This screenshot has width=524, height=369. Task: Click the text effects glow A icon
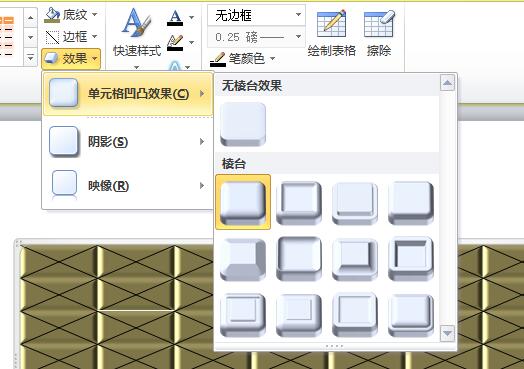coord(175,66)
